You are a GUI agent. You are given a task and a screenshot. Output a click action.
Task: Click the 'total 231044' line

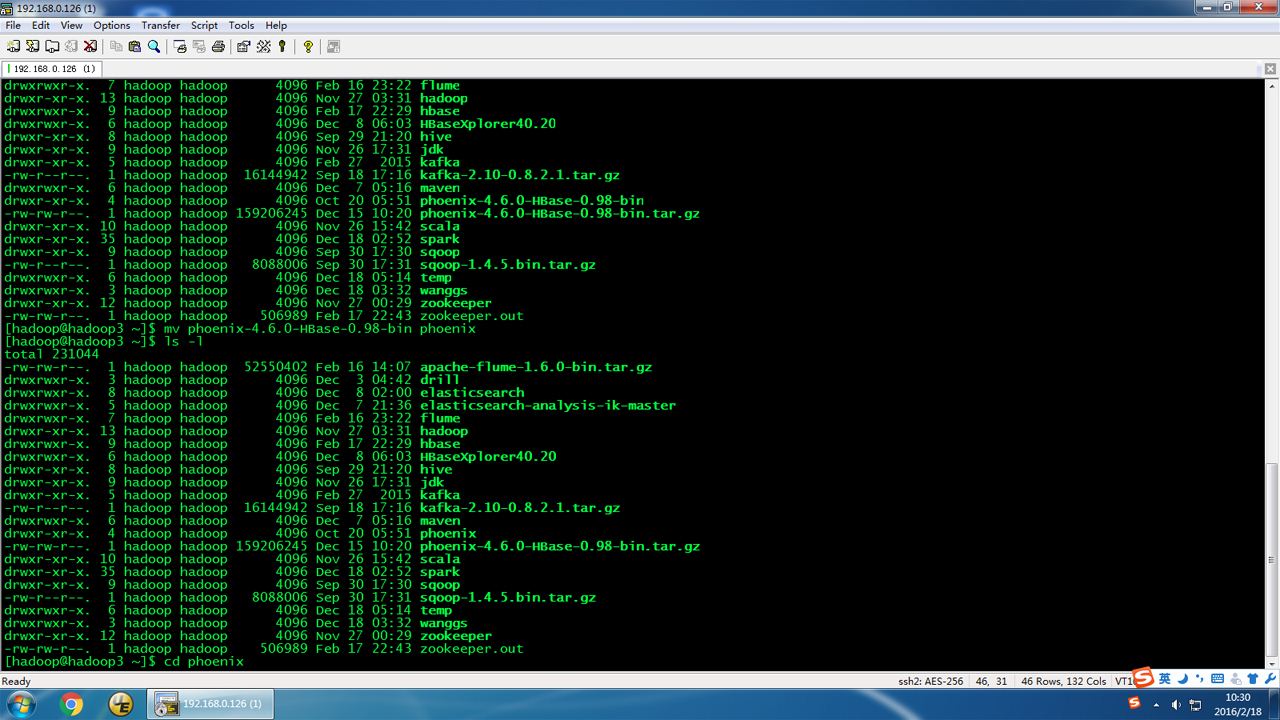coord(52,354)
